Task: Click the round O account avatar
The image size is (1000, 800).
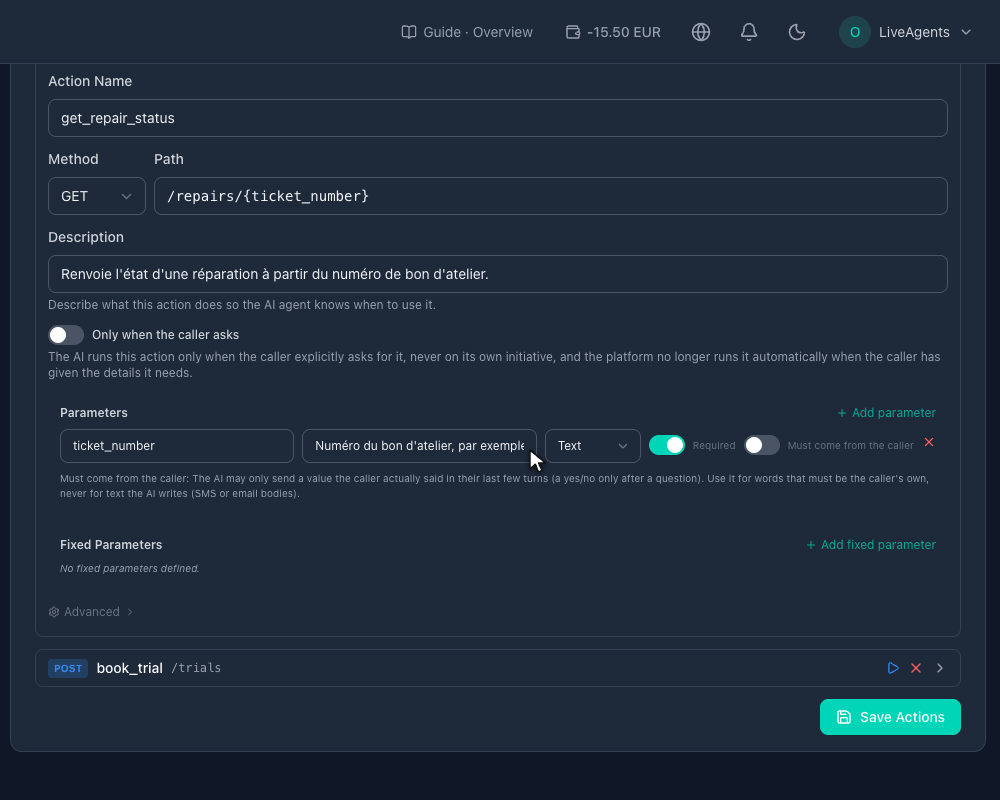Action: (855, 32)
